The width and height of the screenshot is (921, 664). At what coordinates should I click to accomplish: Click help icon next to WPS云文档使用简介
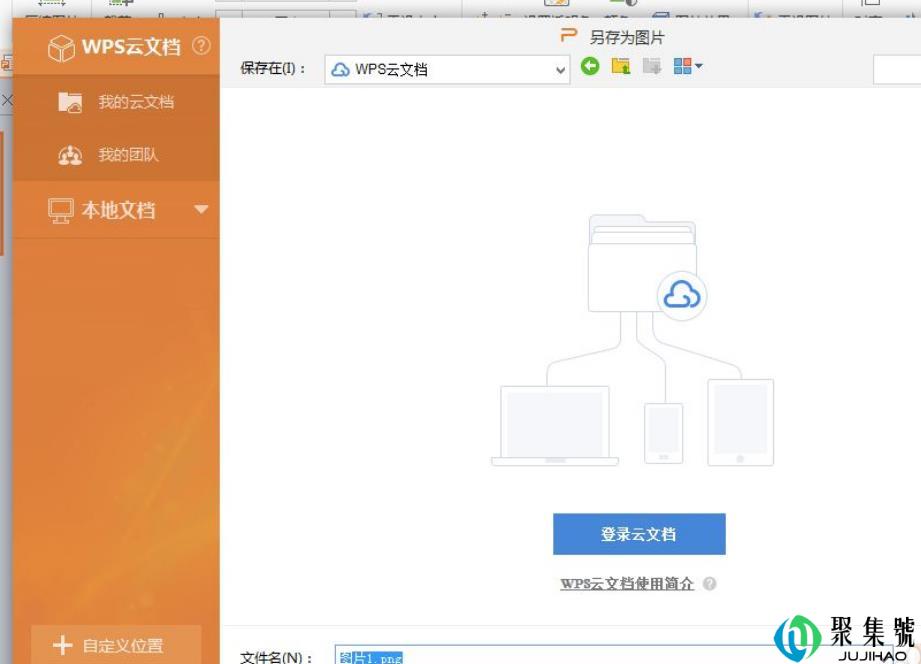pyautogui.click(x=709, y=584)
